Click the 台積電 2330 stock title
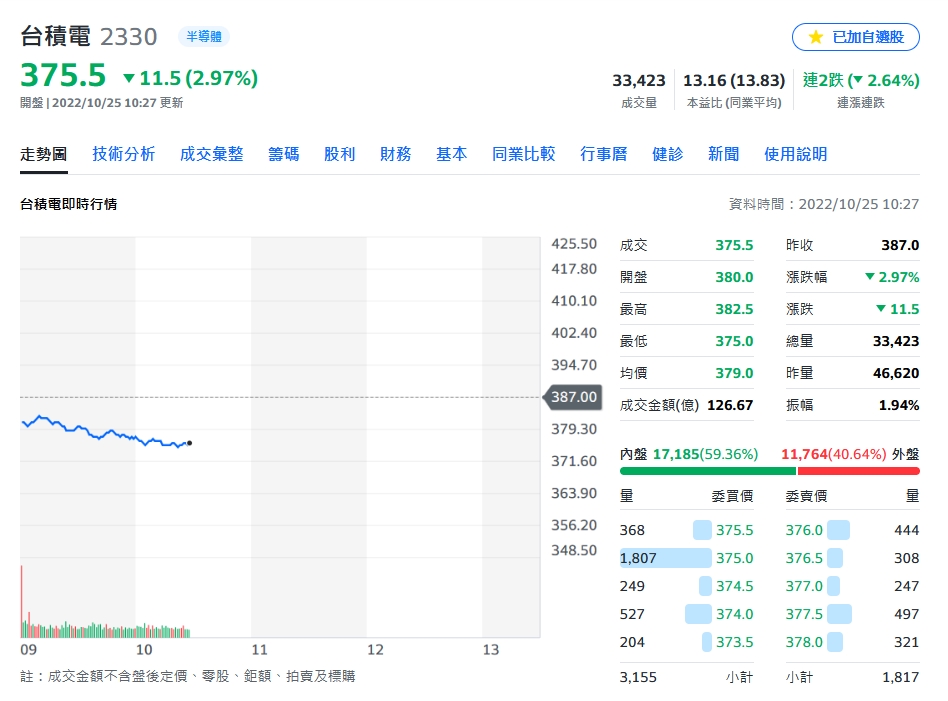The image size is (948, 701). [89, 36]
